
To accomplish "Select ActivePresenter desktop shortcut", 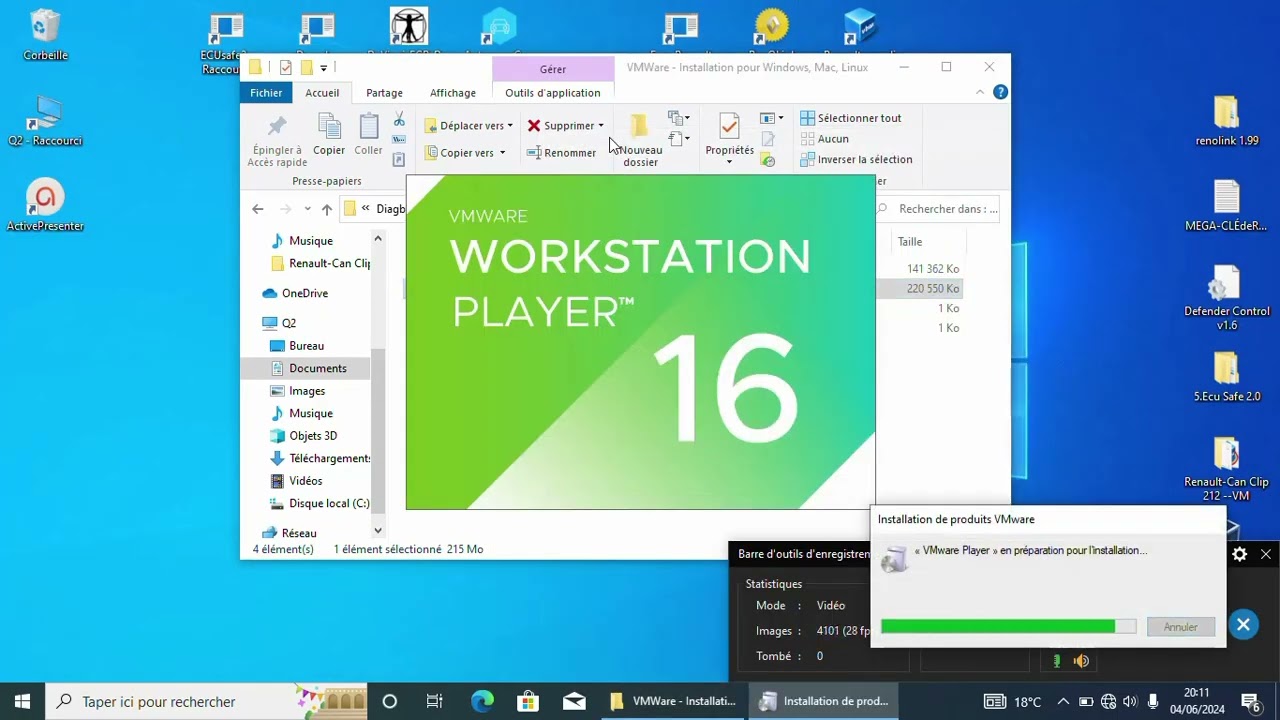I will (45, 205).
